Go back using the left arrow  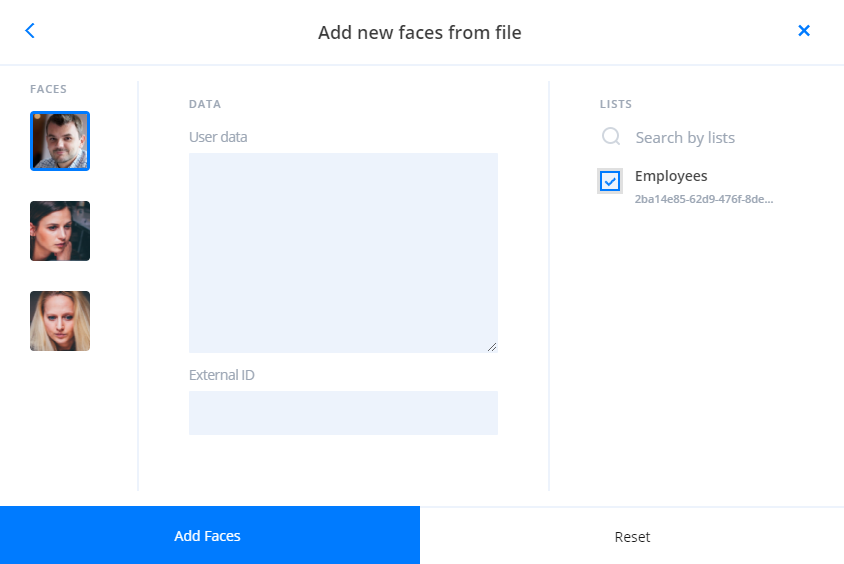click(x=30, y=31)
